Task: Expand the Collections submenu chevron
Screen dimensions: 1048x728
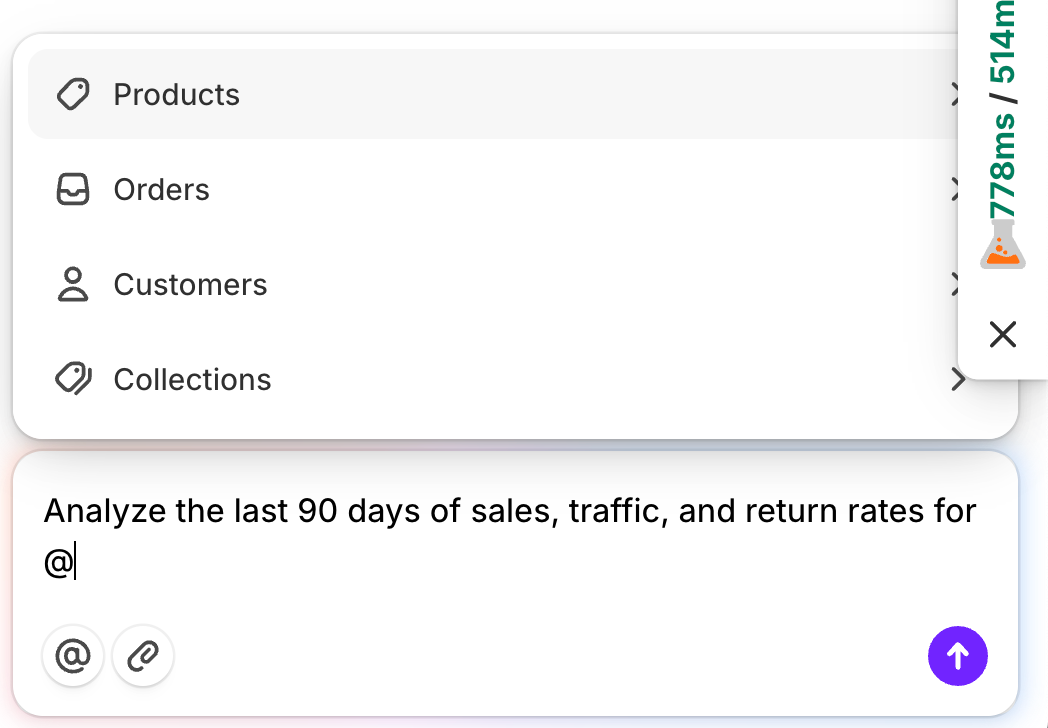Action: 957,380
